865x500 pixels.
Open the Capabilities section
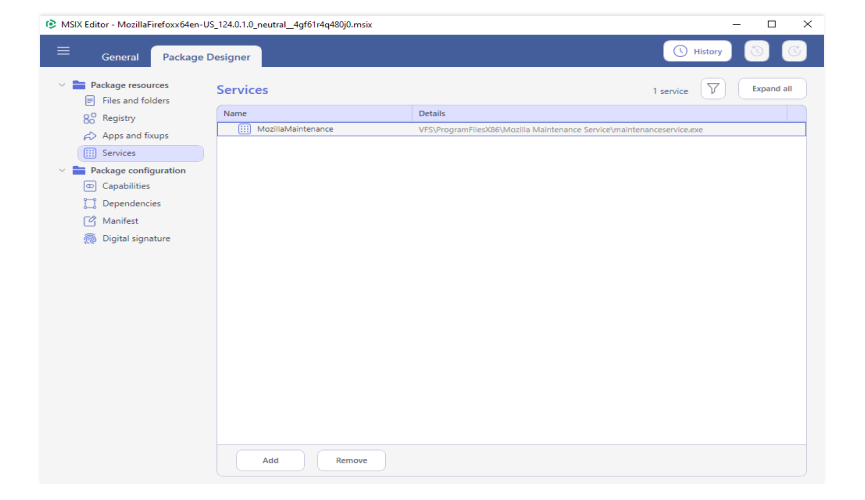point(126,186)
